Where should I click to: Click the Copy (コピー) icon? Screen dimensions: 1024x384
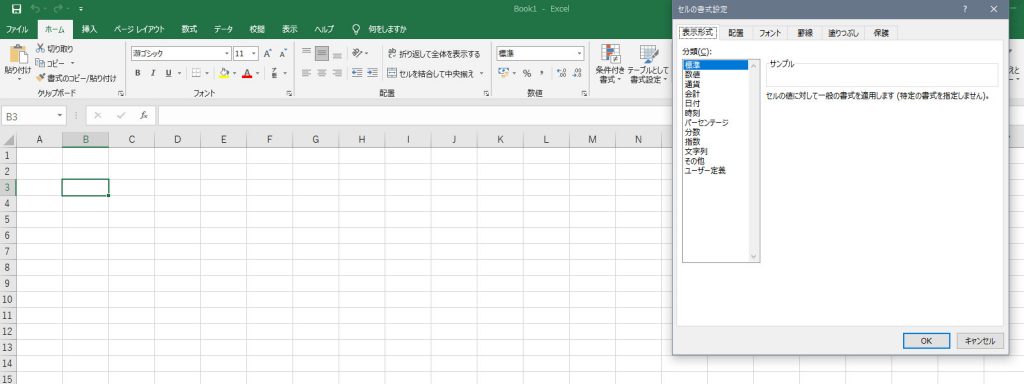pos(40,63)
